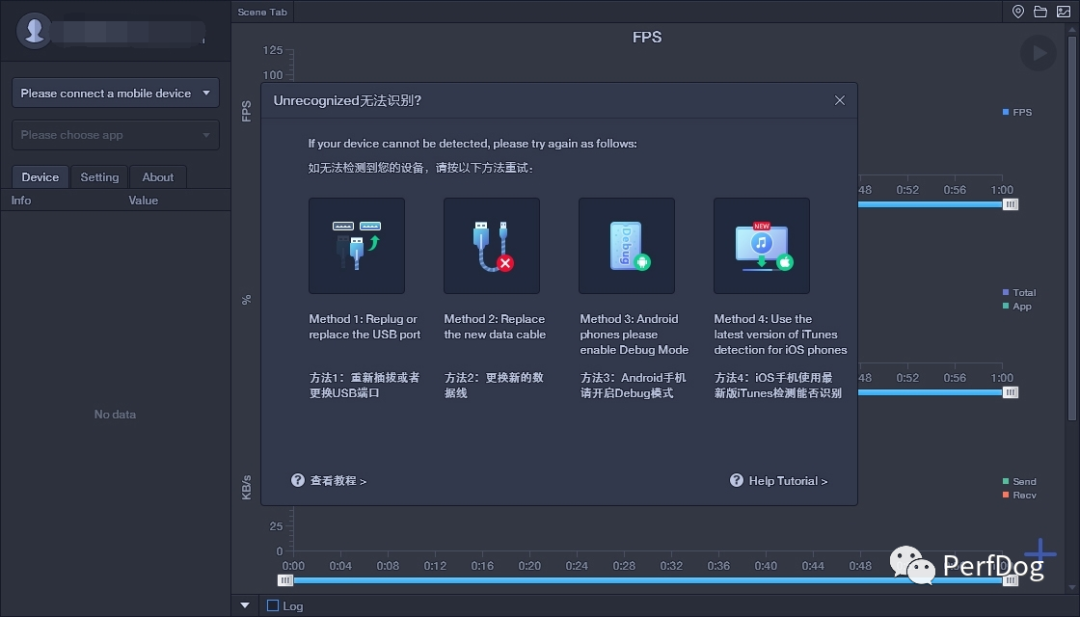Toggle the App legend entry
Viewport: 1080px width, 617px height.
(1017, 306)
